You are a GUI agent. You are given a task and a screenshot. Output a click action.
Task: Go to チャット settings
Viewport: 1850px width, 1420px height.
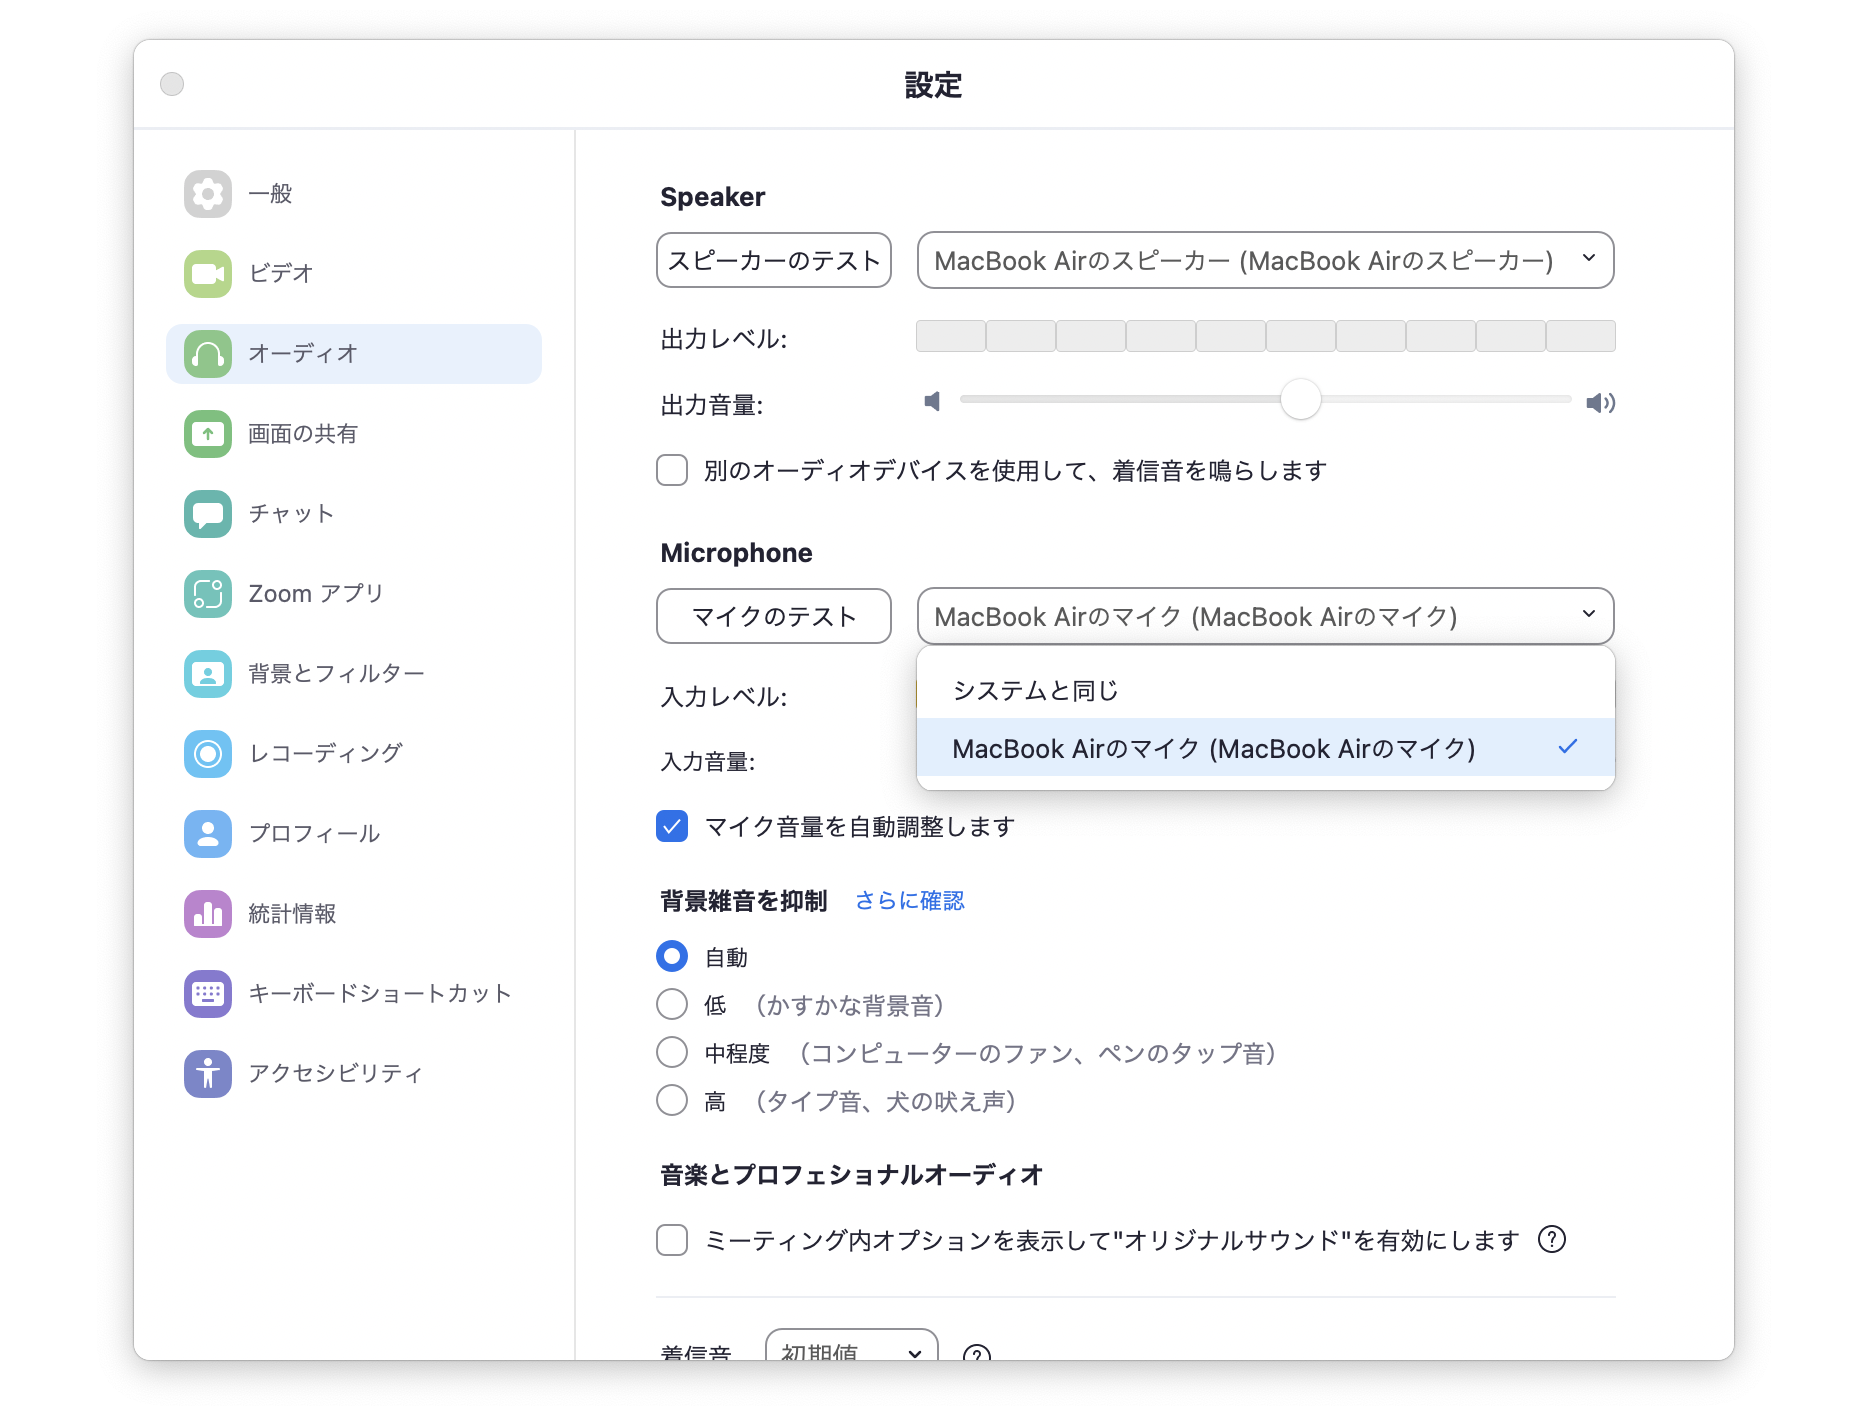coord(354,514)
